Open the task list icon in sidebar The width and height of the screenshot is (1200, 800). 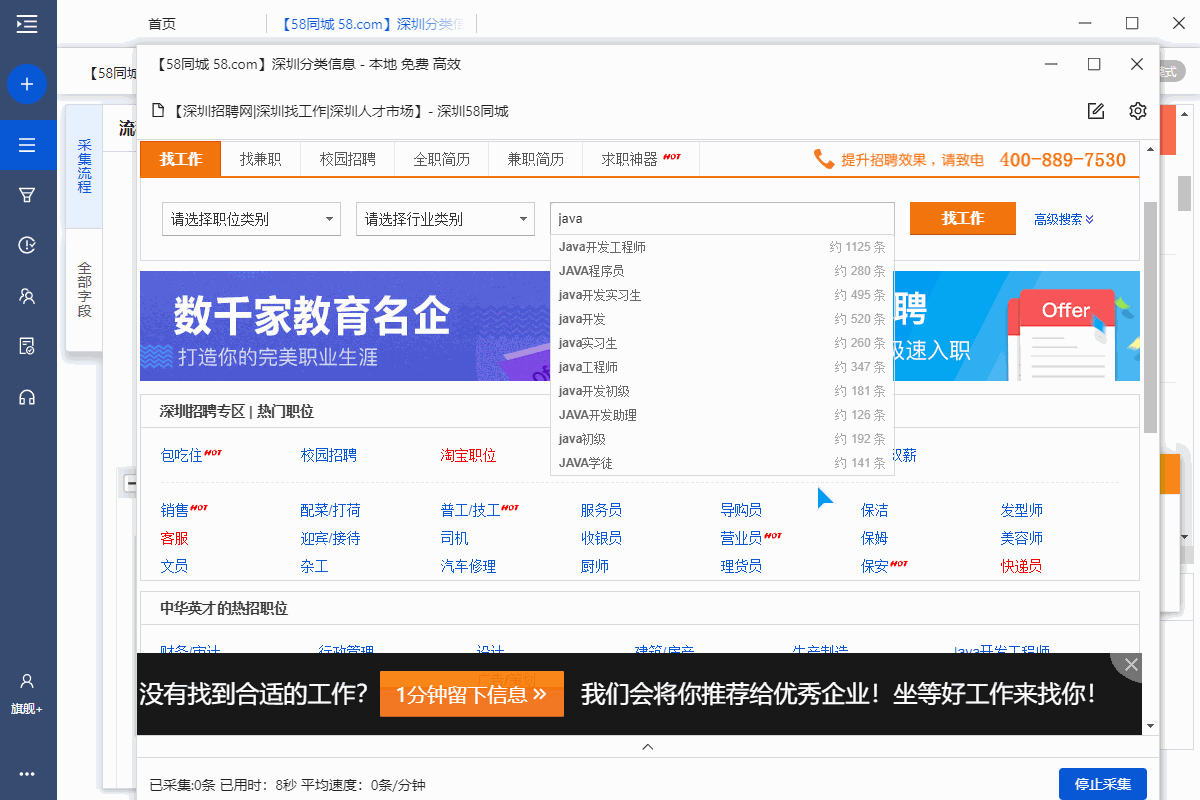(x=27, y=146)
